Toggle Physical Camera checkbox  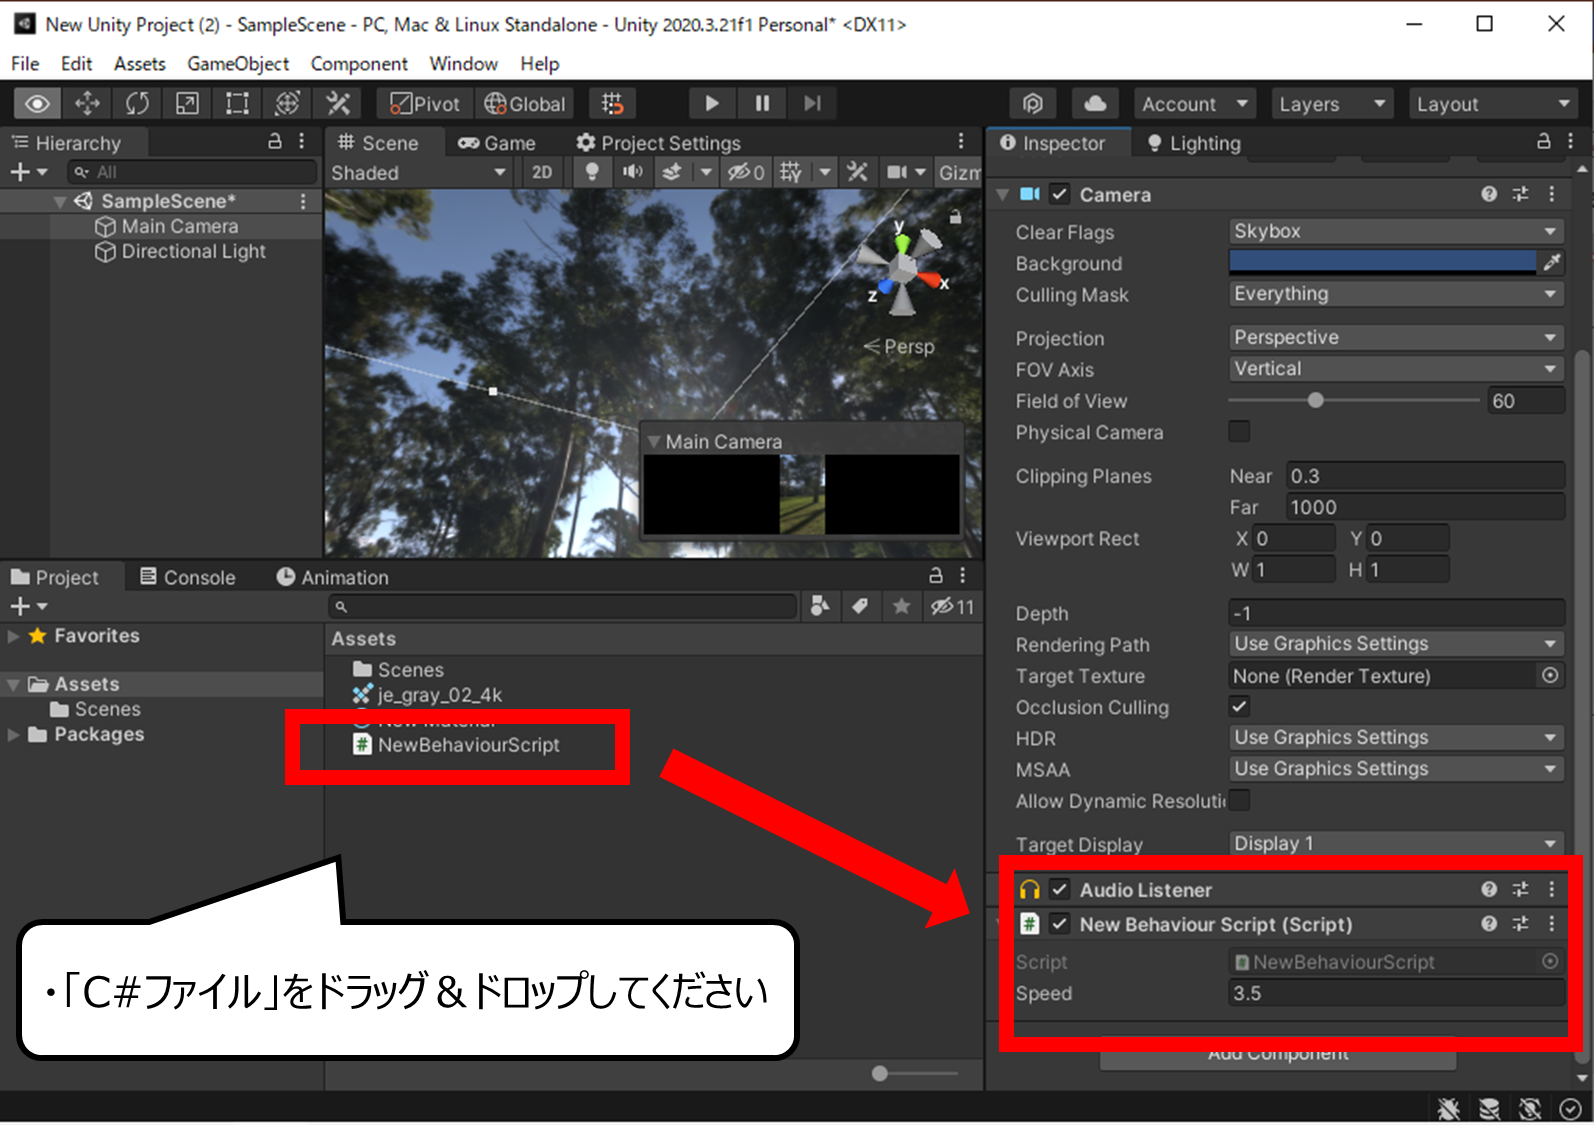(x=1239, y=432)
